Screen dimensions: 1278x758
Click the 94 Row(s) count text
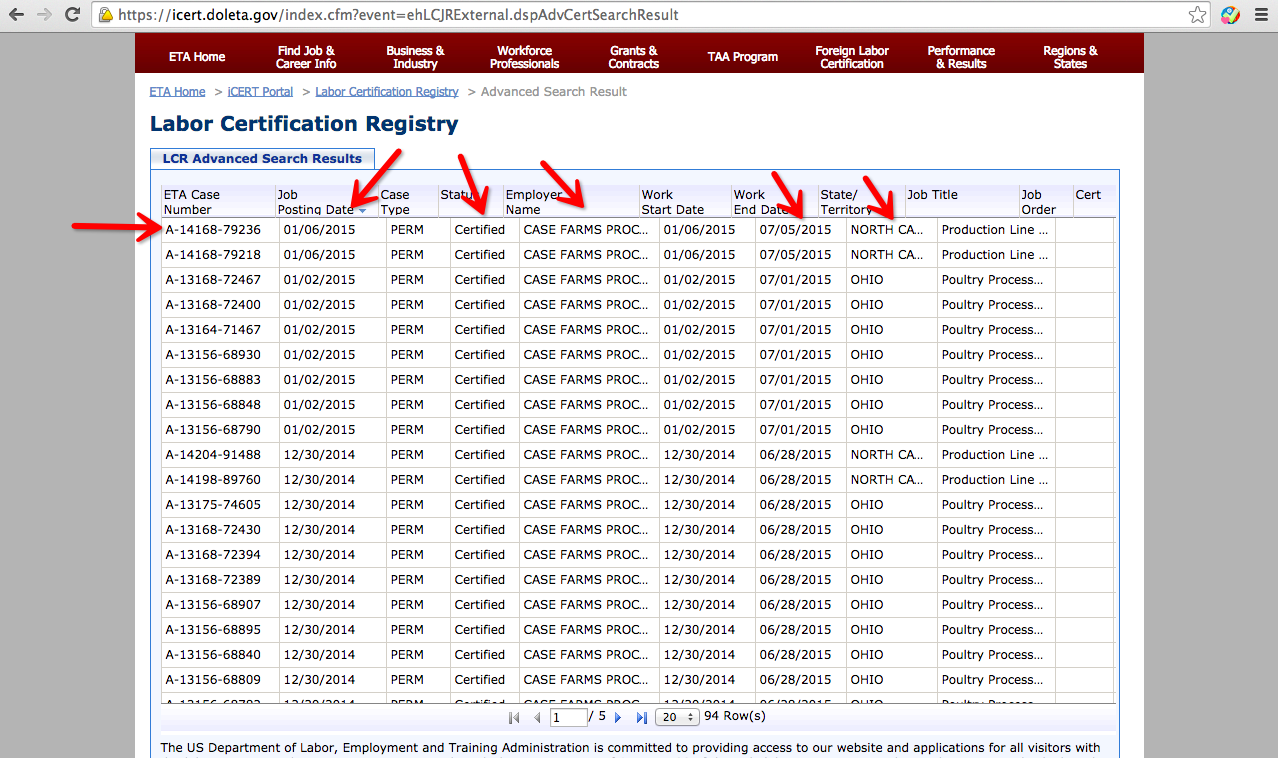pyautogui.click(x=735, y=716)
